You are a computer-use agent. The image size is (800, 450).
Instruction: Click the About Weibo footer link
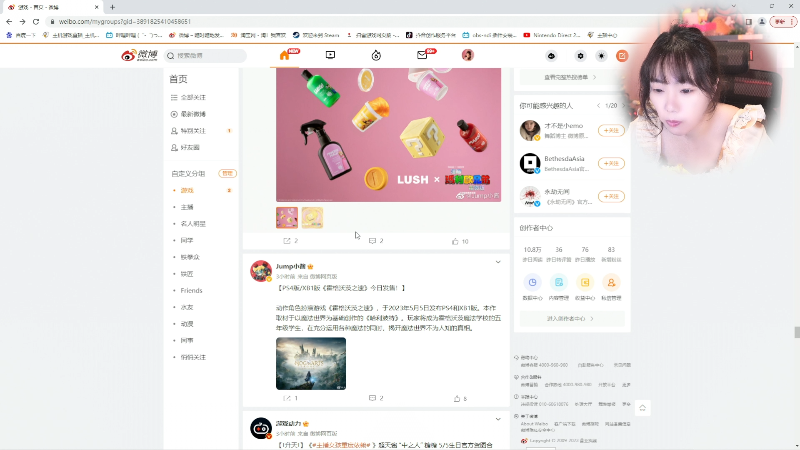pyautogui.click(x=534, y=424)
